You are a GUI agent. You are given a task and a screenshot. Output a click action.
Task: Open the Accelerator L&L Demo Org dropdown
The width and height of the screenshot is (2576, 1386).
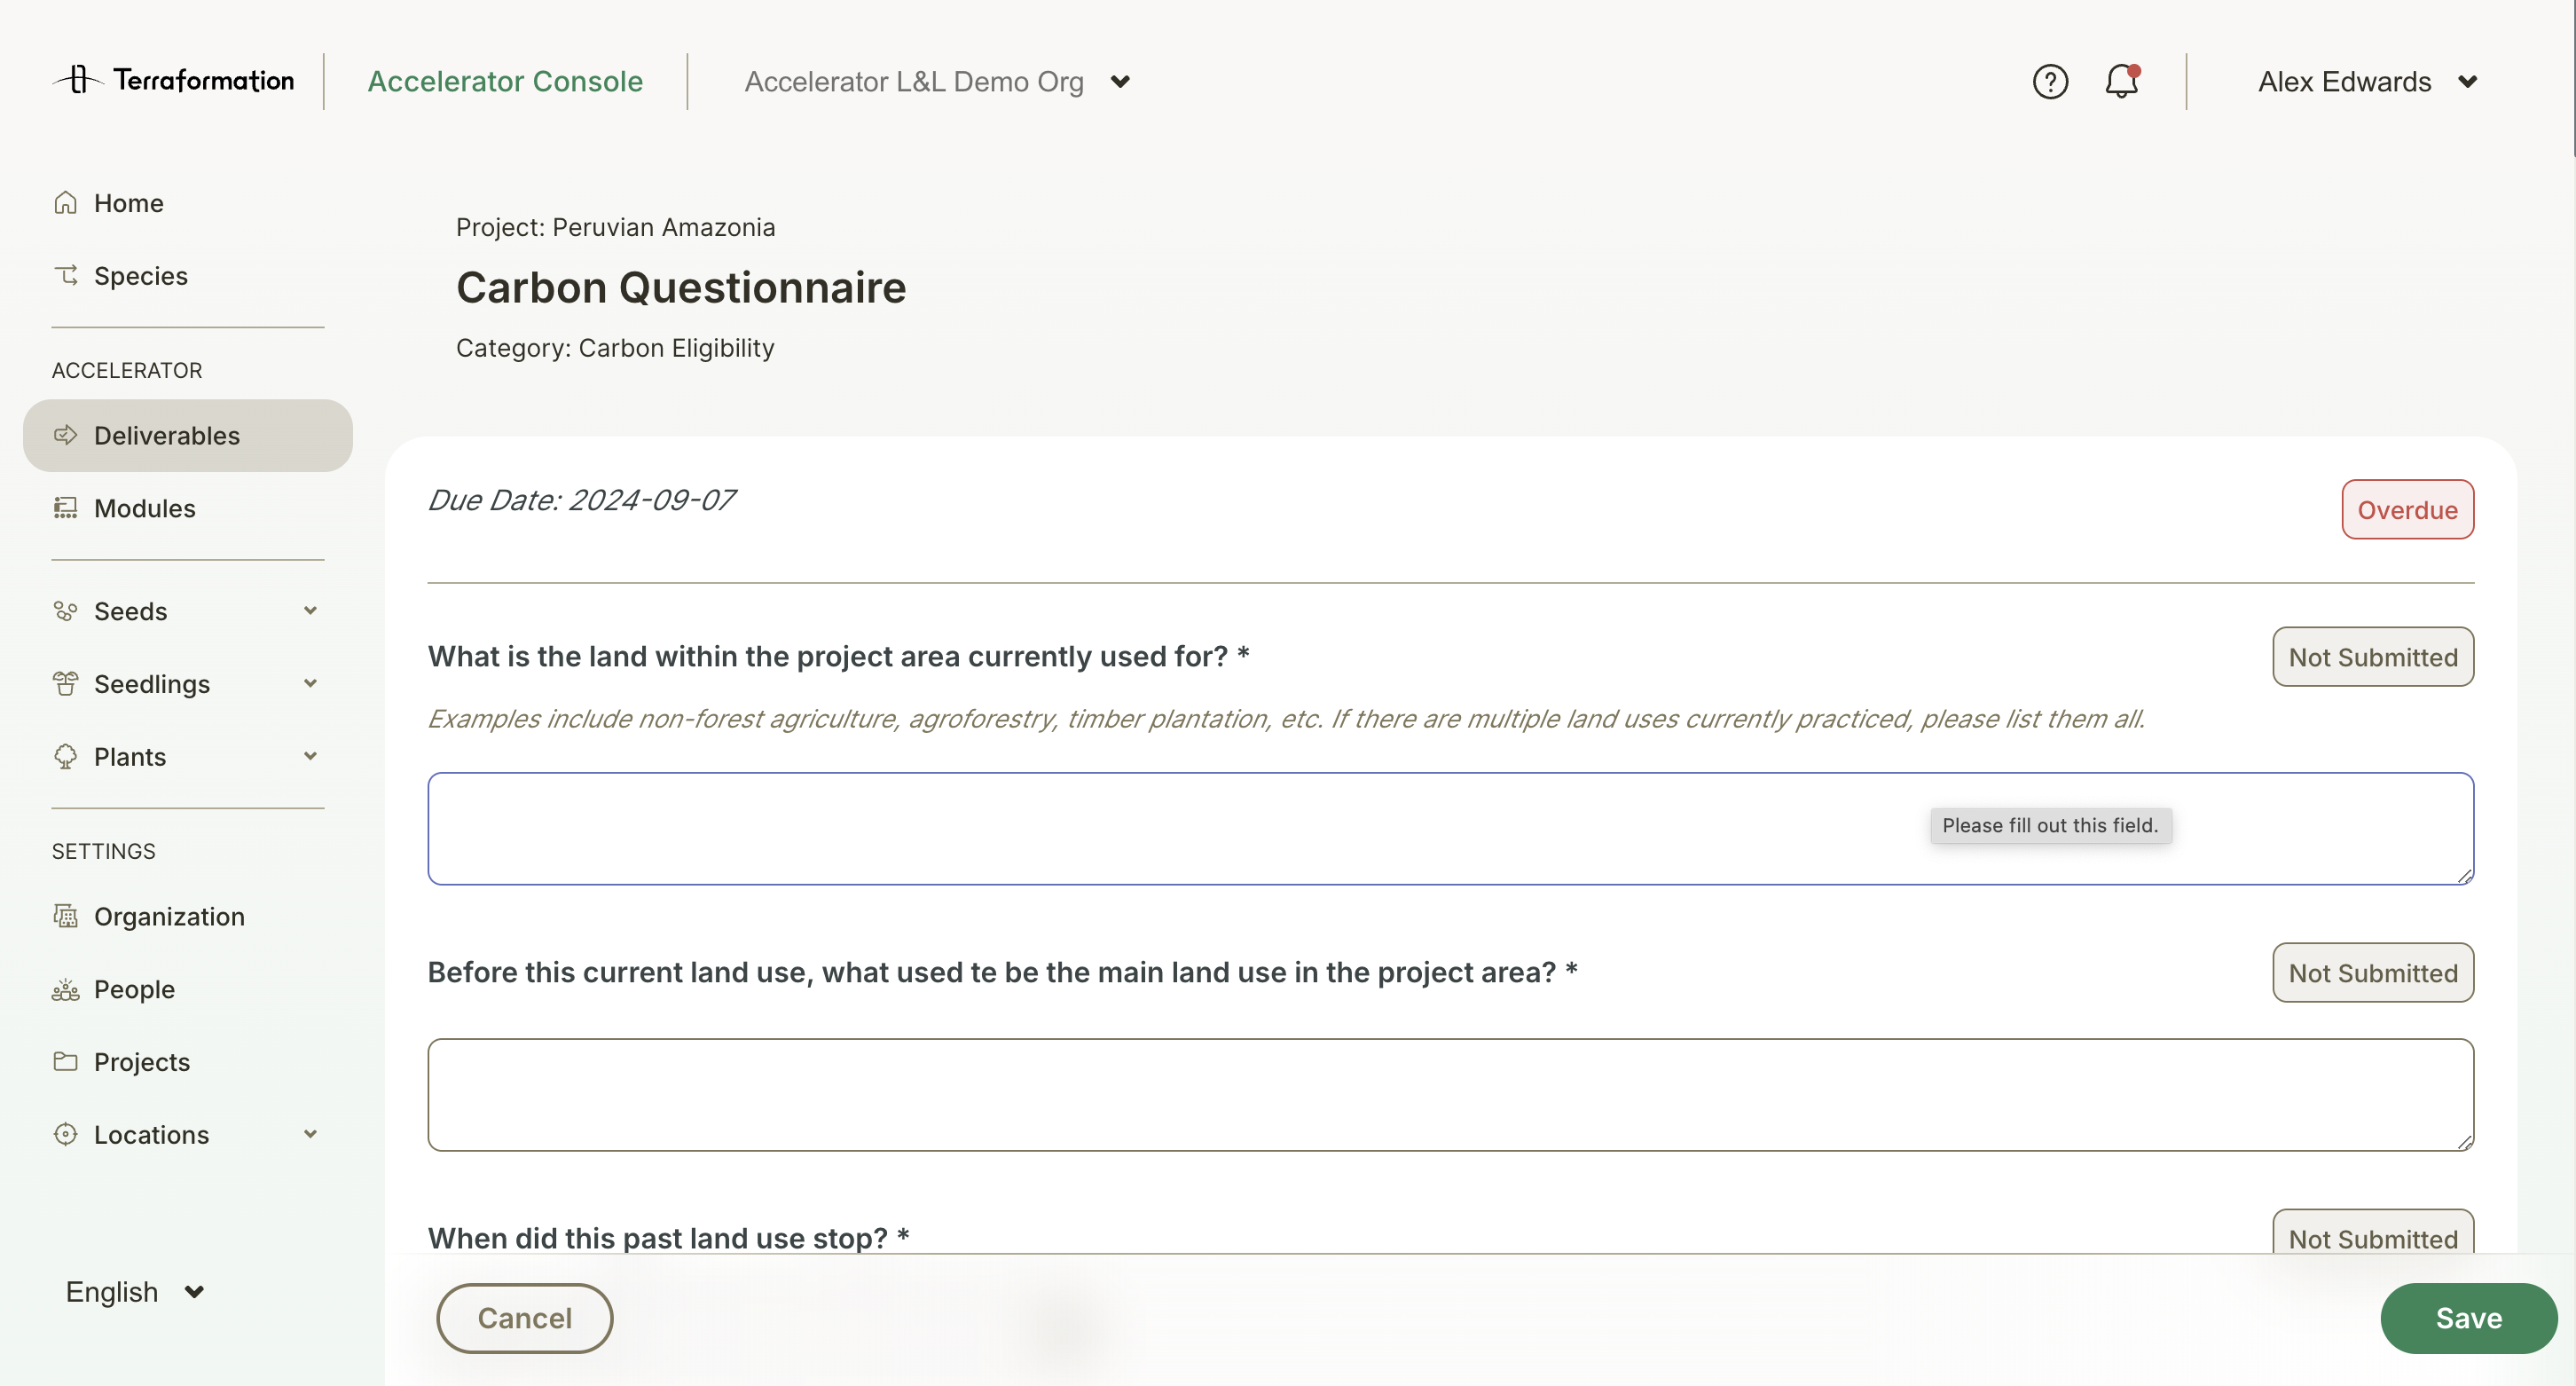click(x=938, y=81)
